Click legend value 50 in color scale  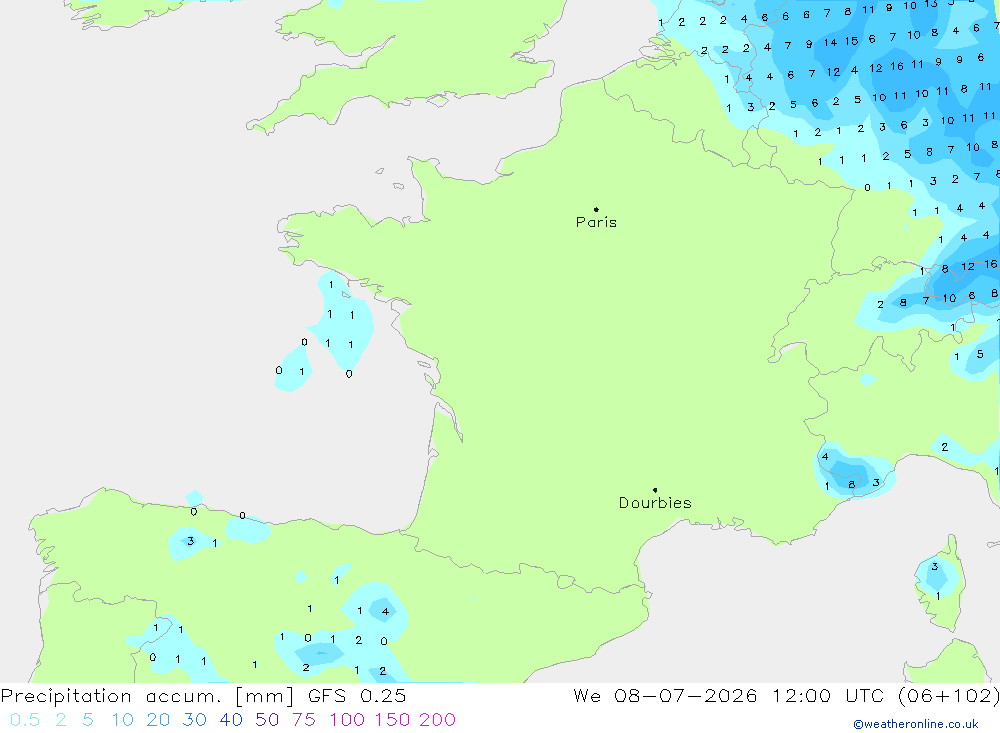click(267, 720)
